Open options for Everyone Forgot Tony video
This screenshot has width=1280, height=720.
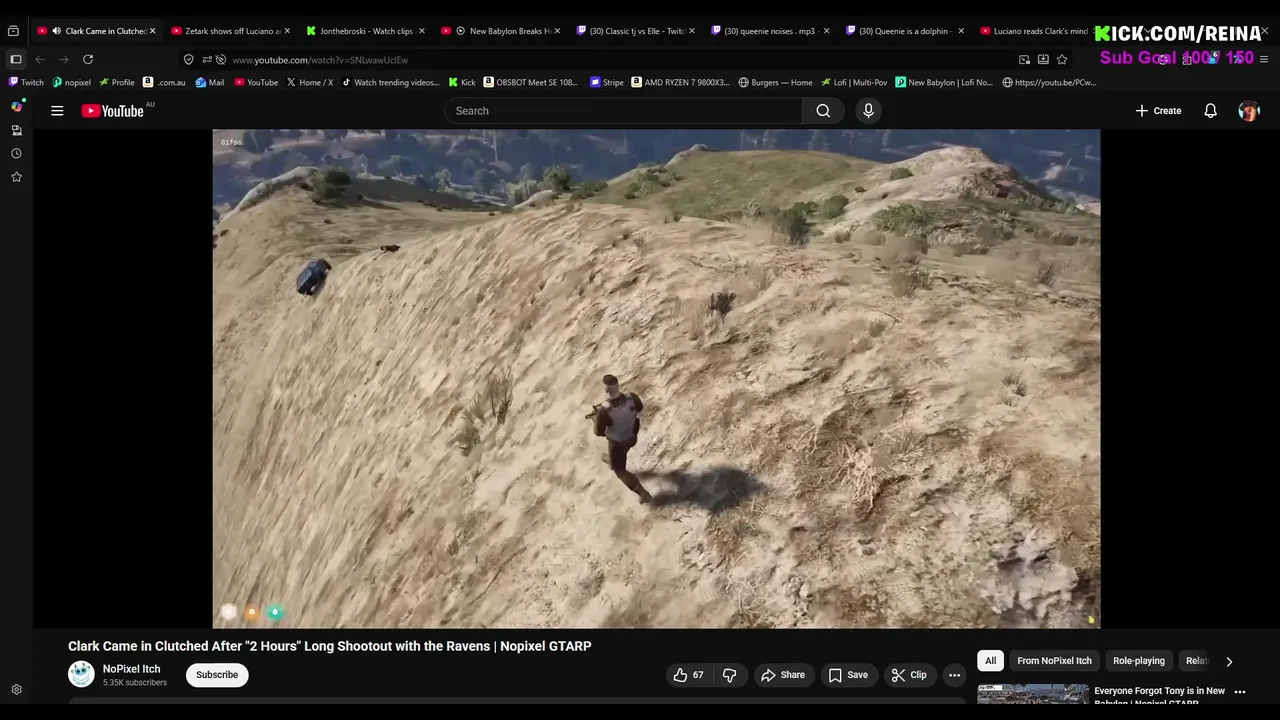click(x=1240, y=692)
